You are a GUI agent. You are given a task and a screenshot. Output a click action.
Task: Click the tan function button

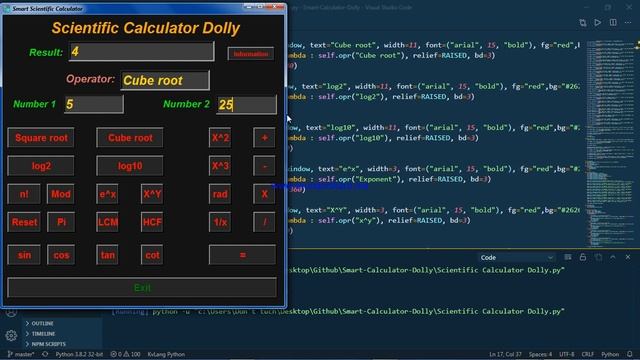[x=107, y=255]
